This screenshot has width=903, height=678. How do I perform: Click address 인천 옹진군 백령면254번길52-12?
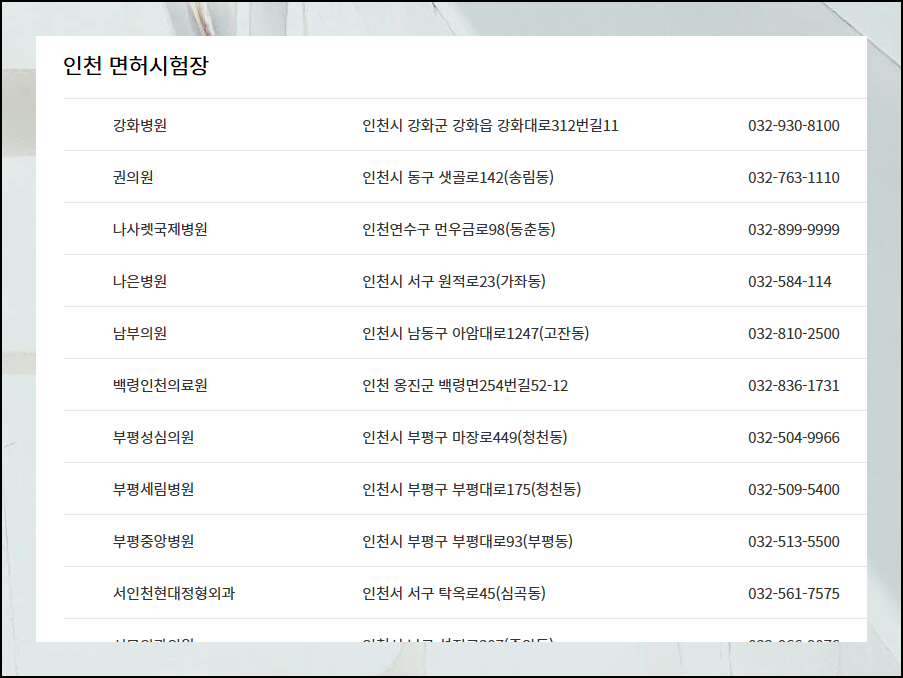(x=465, y=385)
